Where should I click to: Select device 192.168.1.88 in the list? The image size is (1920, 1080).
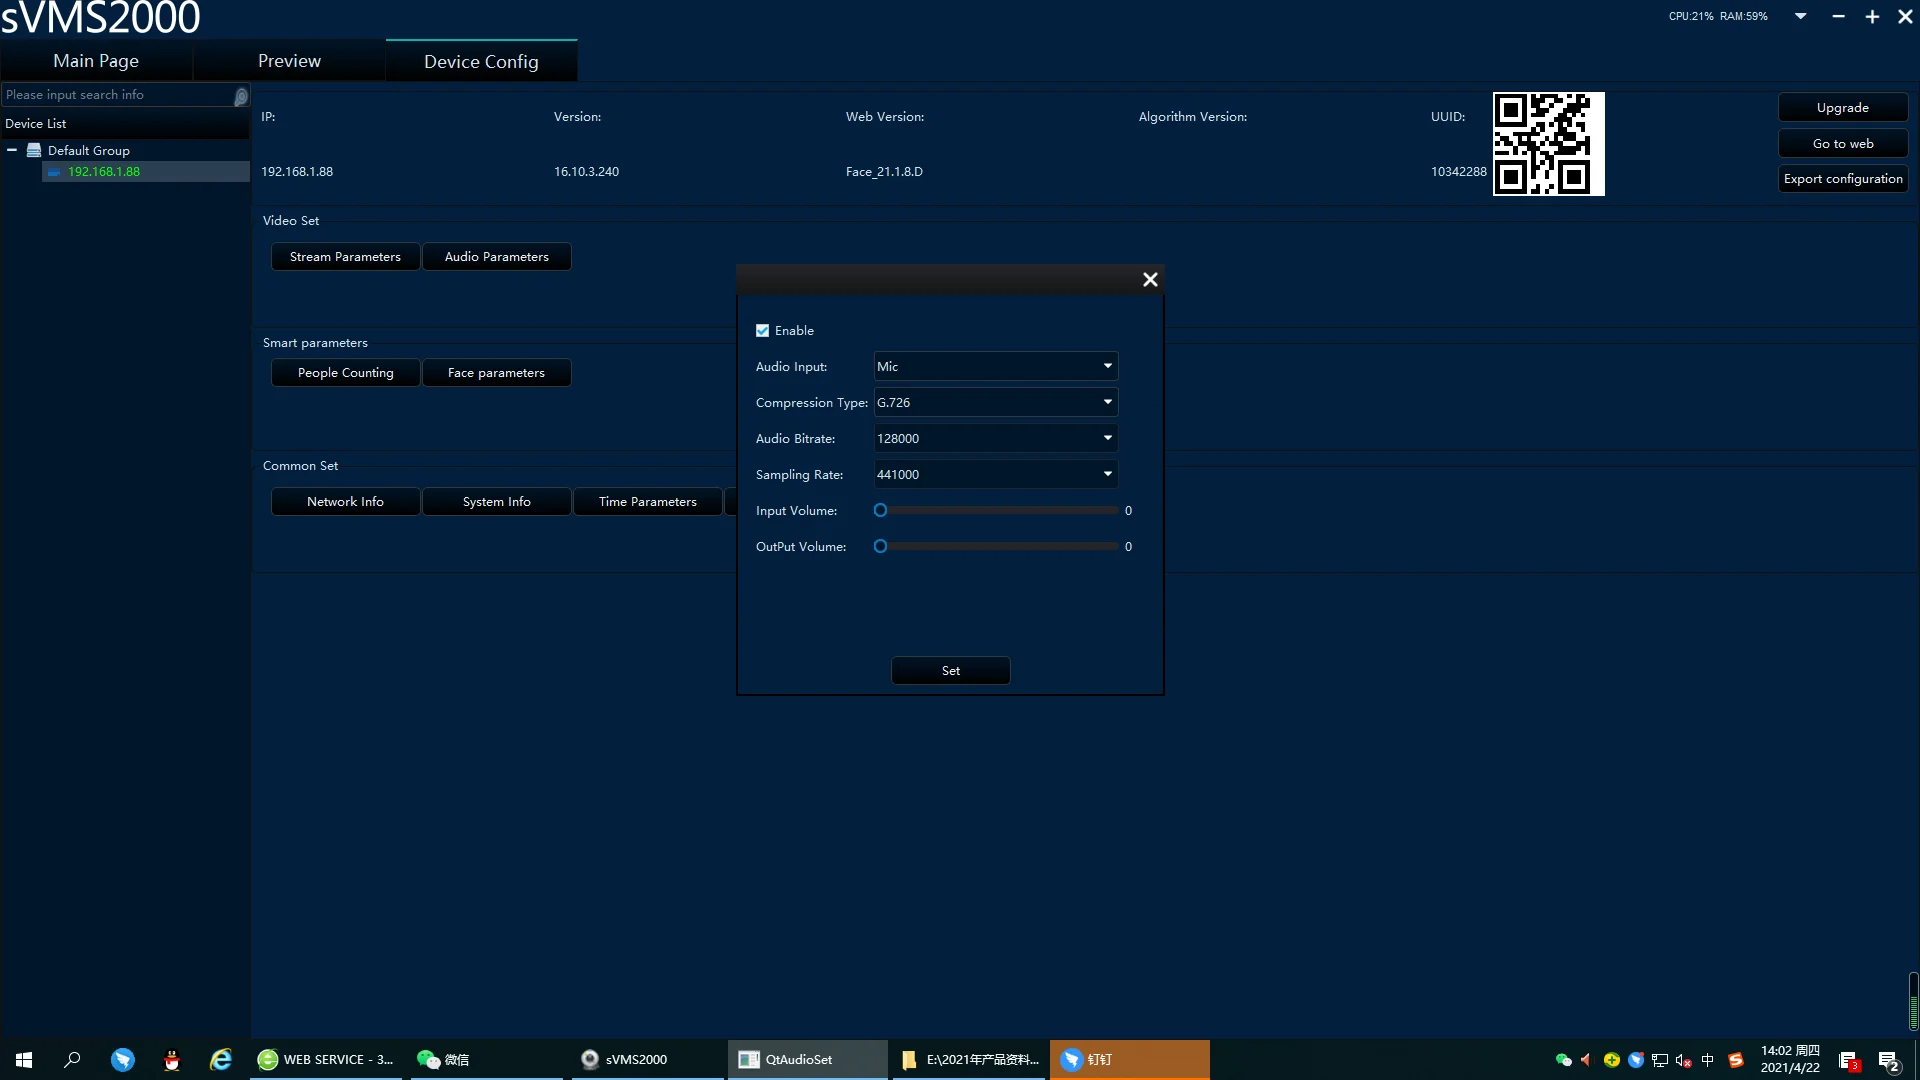(104, 172)
